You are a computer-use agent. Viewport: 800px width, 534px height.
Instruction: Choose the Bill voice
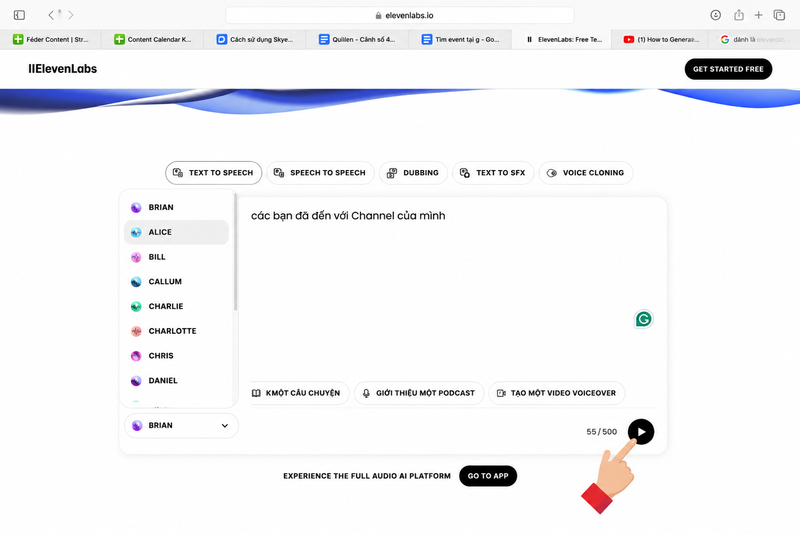tap(176, 257)
